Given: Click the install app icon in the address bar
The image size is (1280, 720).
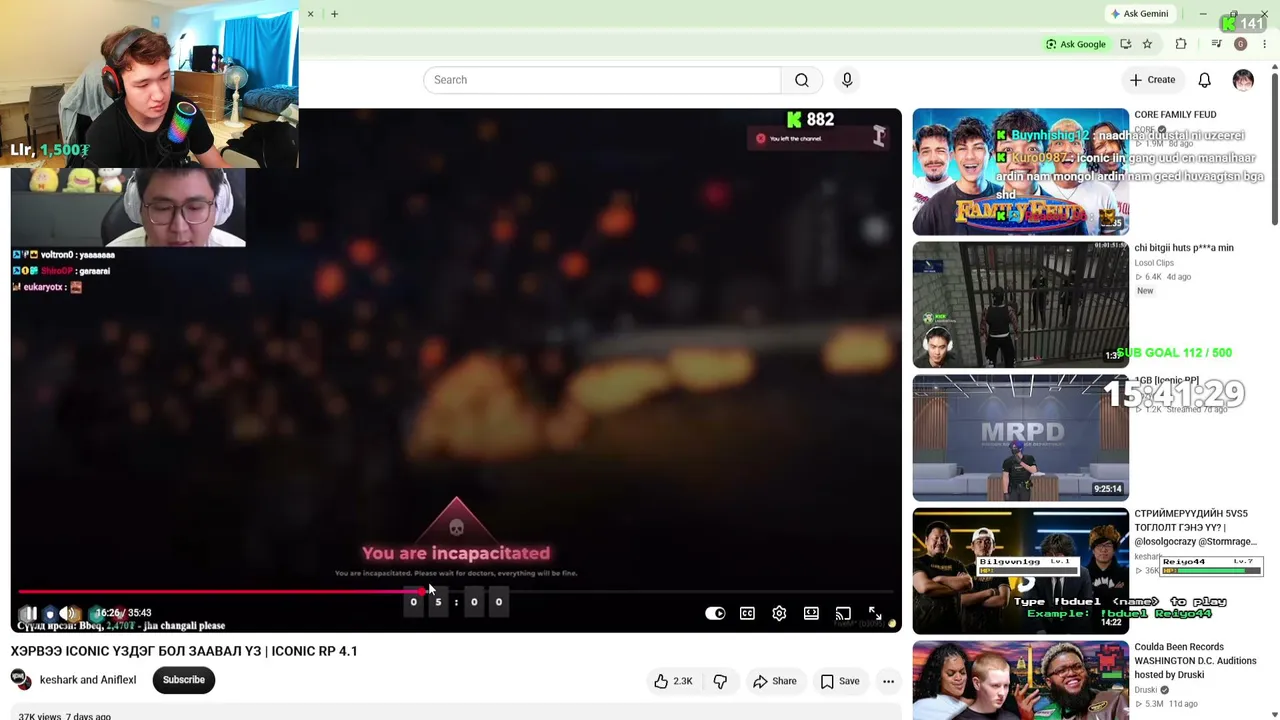Looking at the screenshot, I should pos(1126,44).
